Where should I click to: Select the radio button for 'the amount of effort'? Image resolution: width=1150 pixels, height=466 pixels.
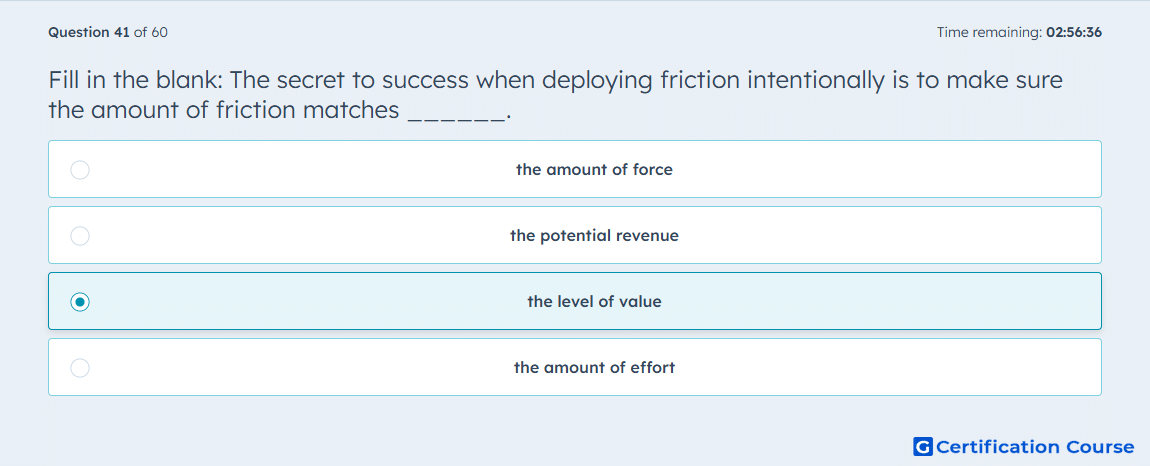pyautogui.click(x=80, y=368)
